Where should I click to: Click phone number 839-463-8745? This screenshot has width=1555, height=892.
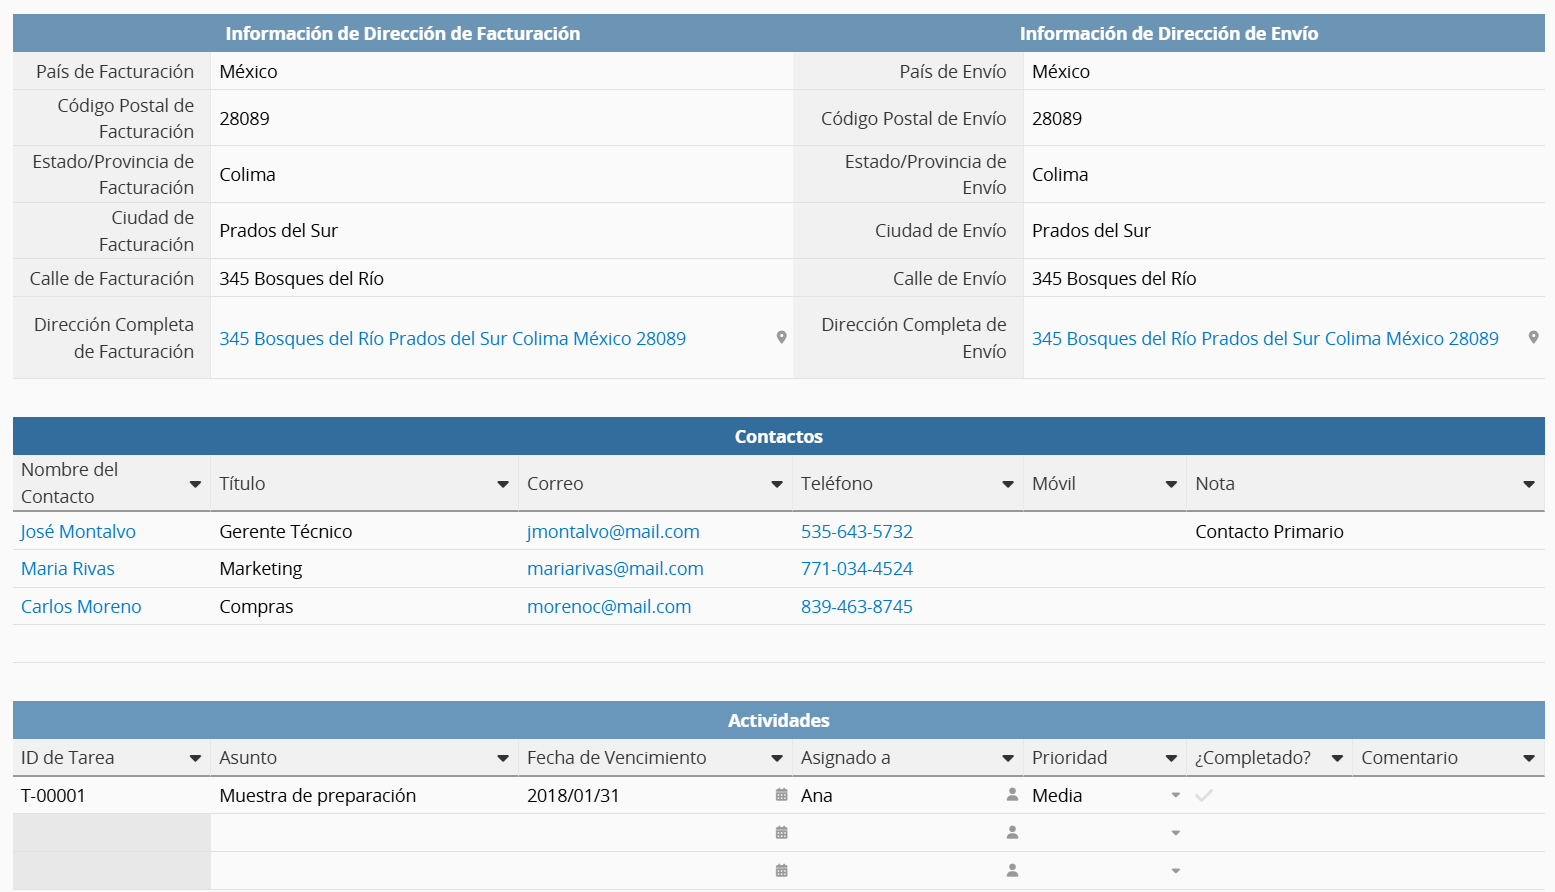[856, 607]
